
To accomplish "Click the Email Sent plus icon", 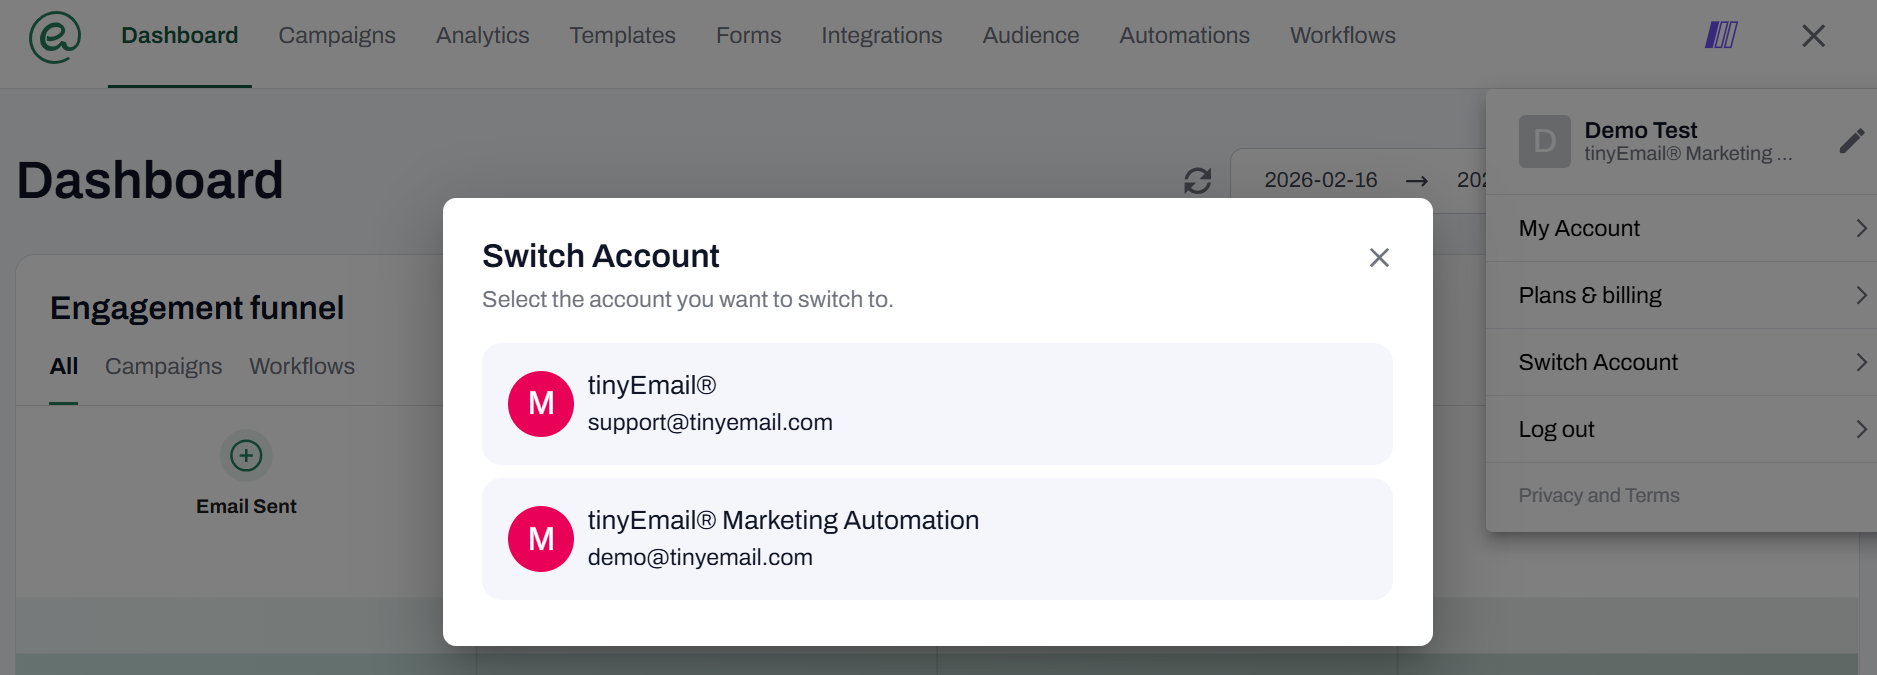I will tap(246, 456).
